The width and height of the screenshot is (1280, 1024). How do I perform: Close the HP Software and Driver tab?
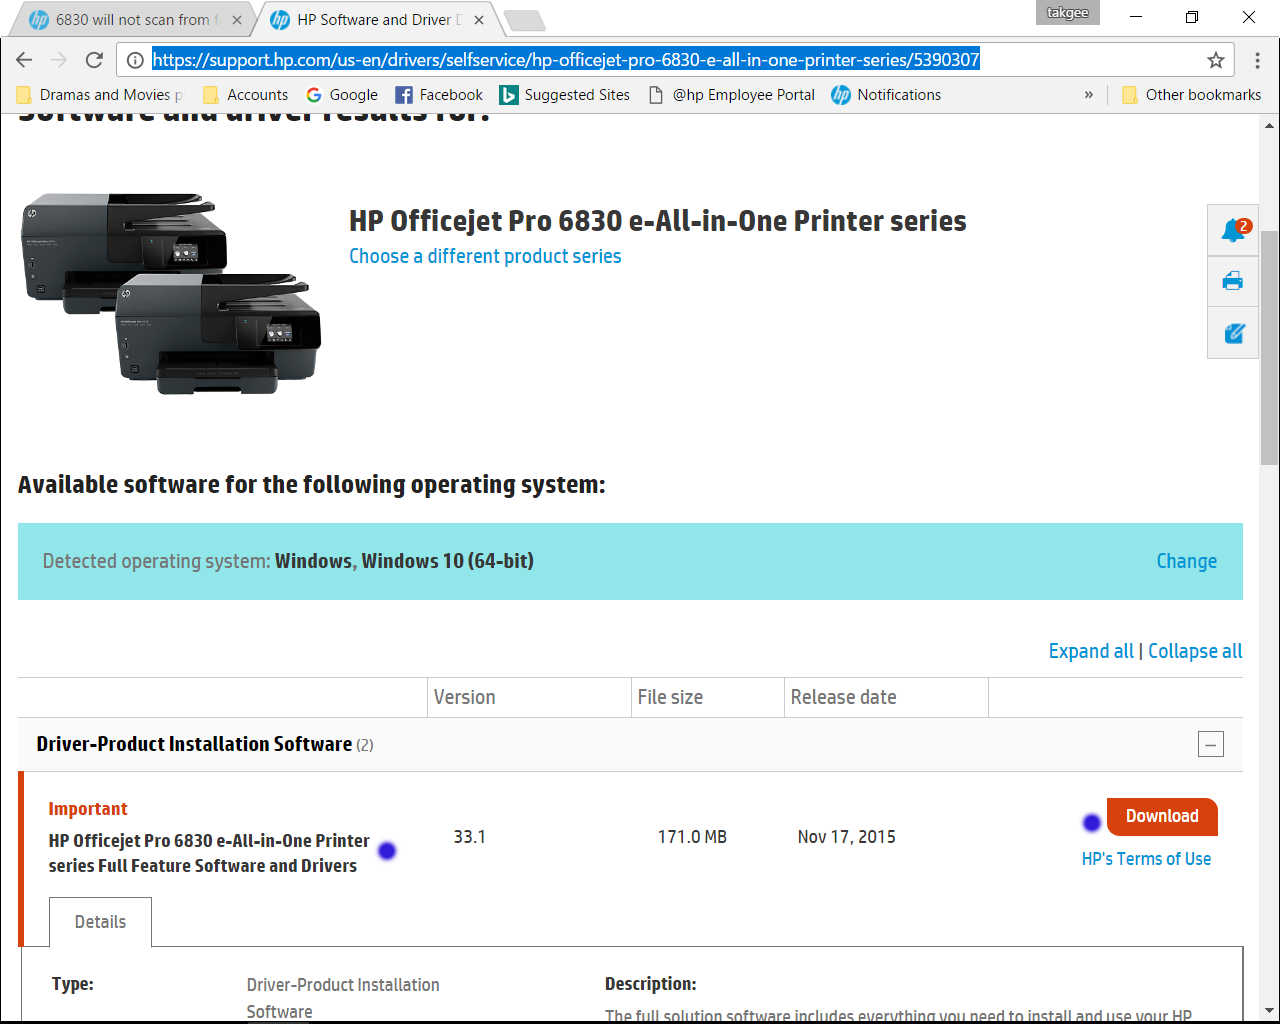click(479, 20)
